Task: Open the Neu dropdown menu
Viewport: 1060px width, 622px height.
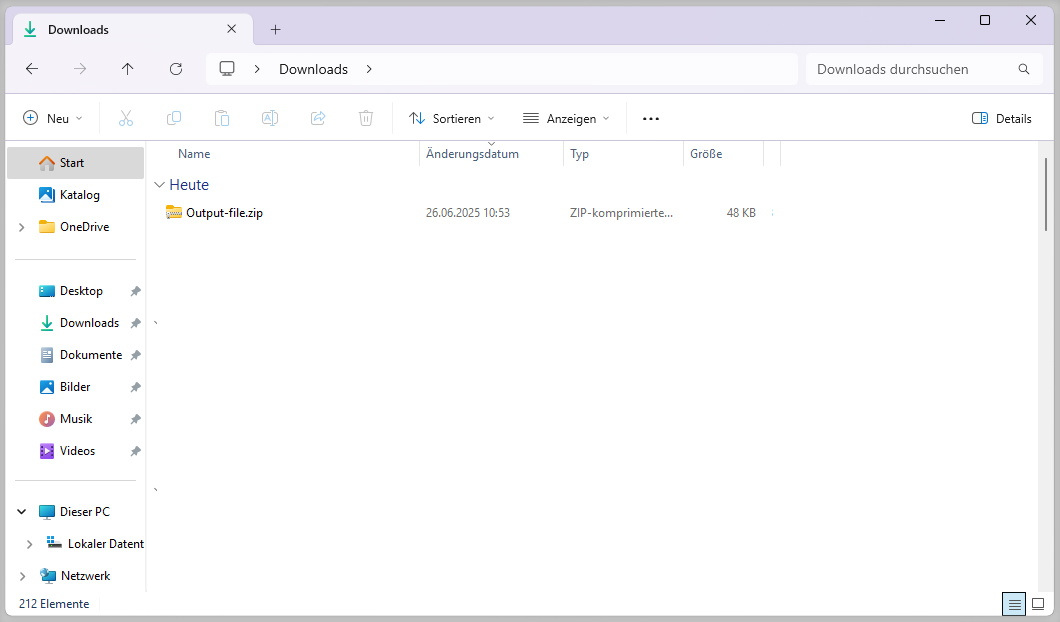Action: (x=53, y=118)
